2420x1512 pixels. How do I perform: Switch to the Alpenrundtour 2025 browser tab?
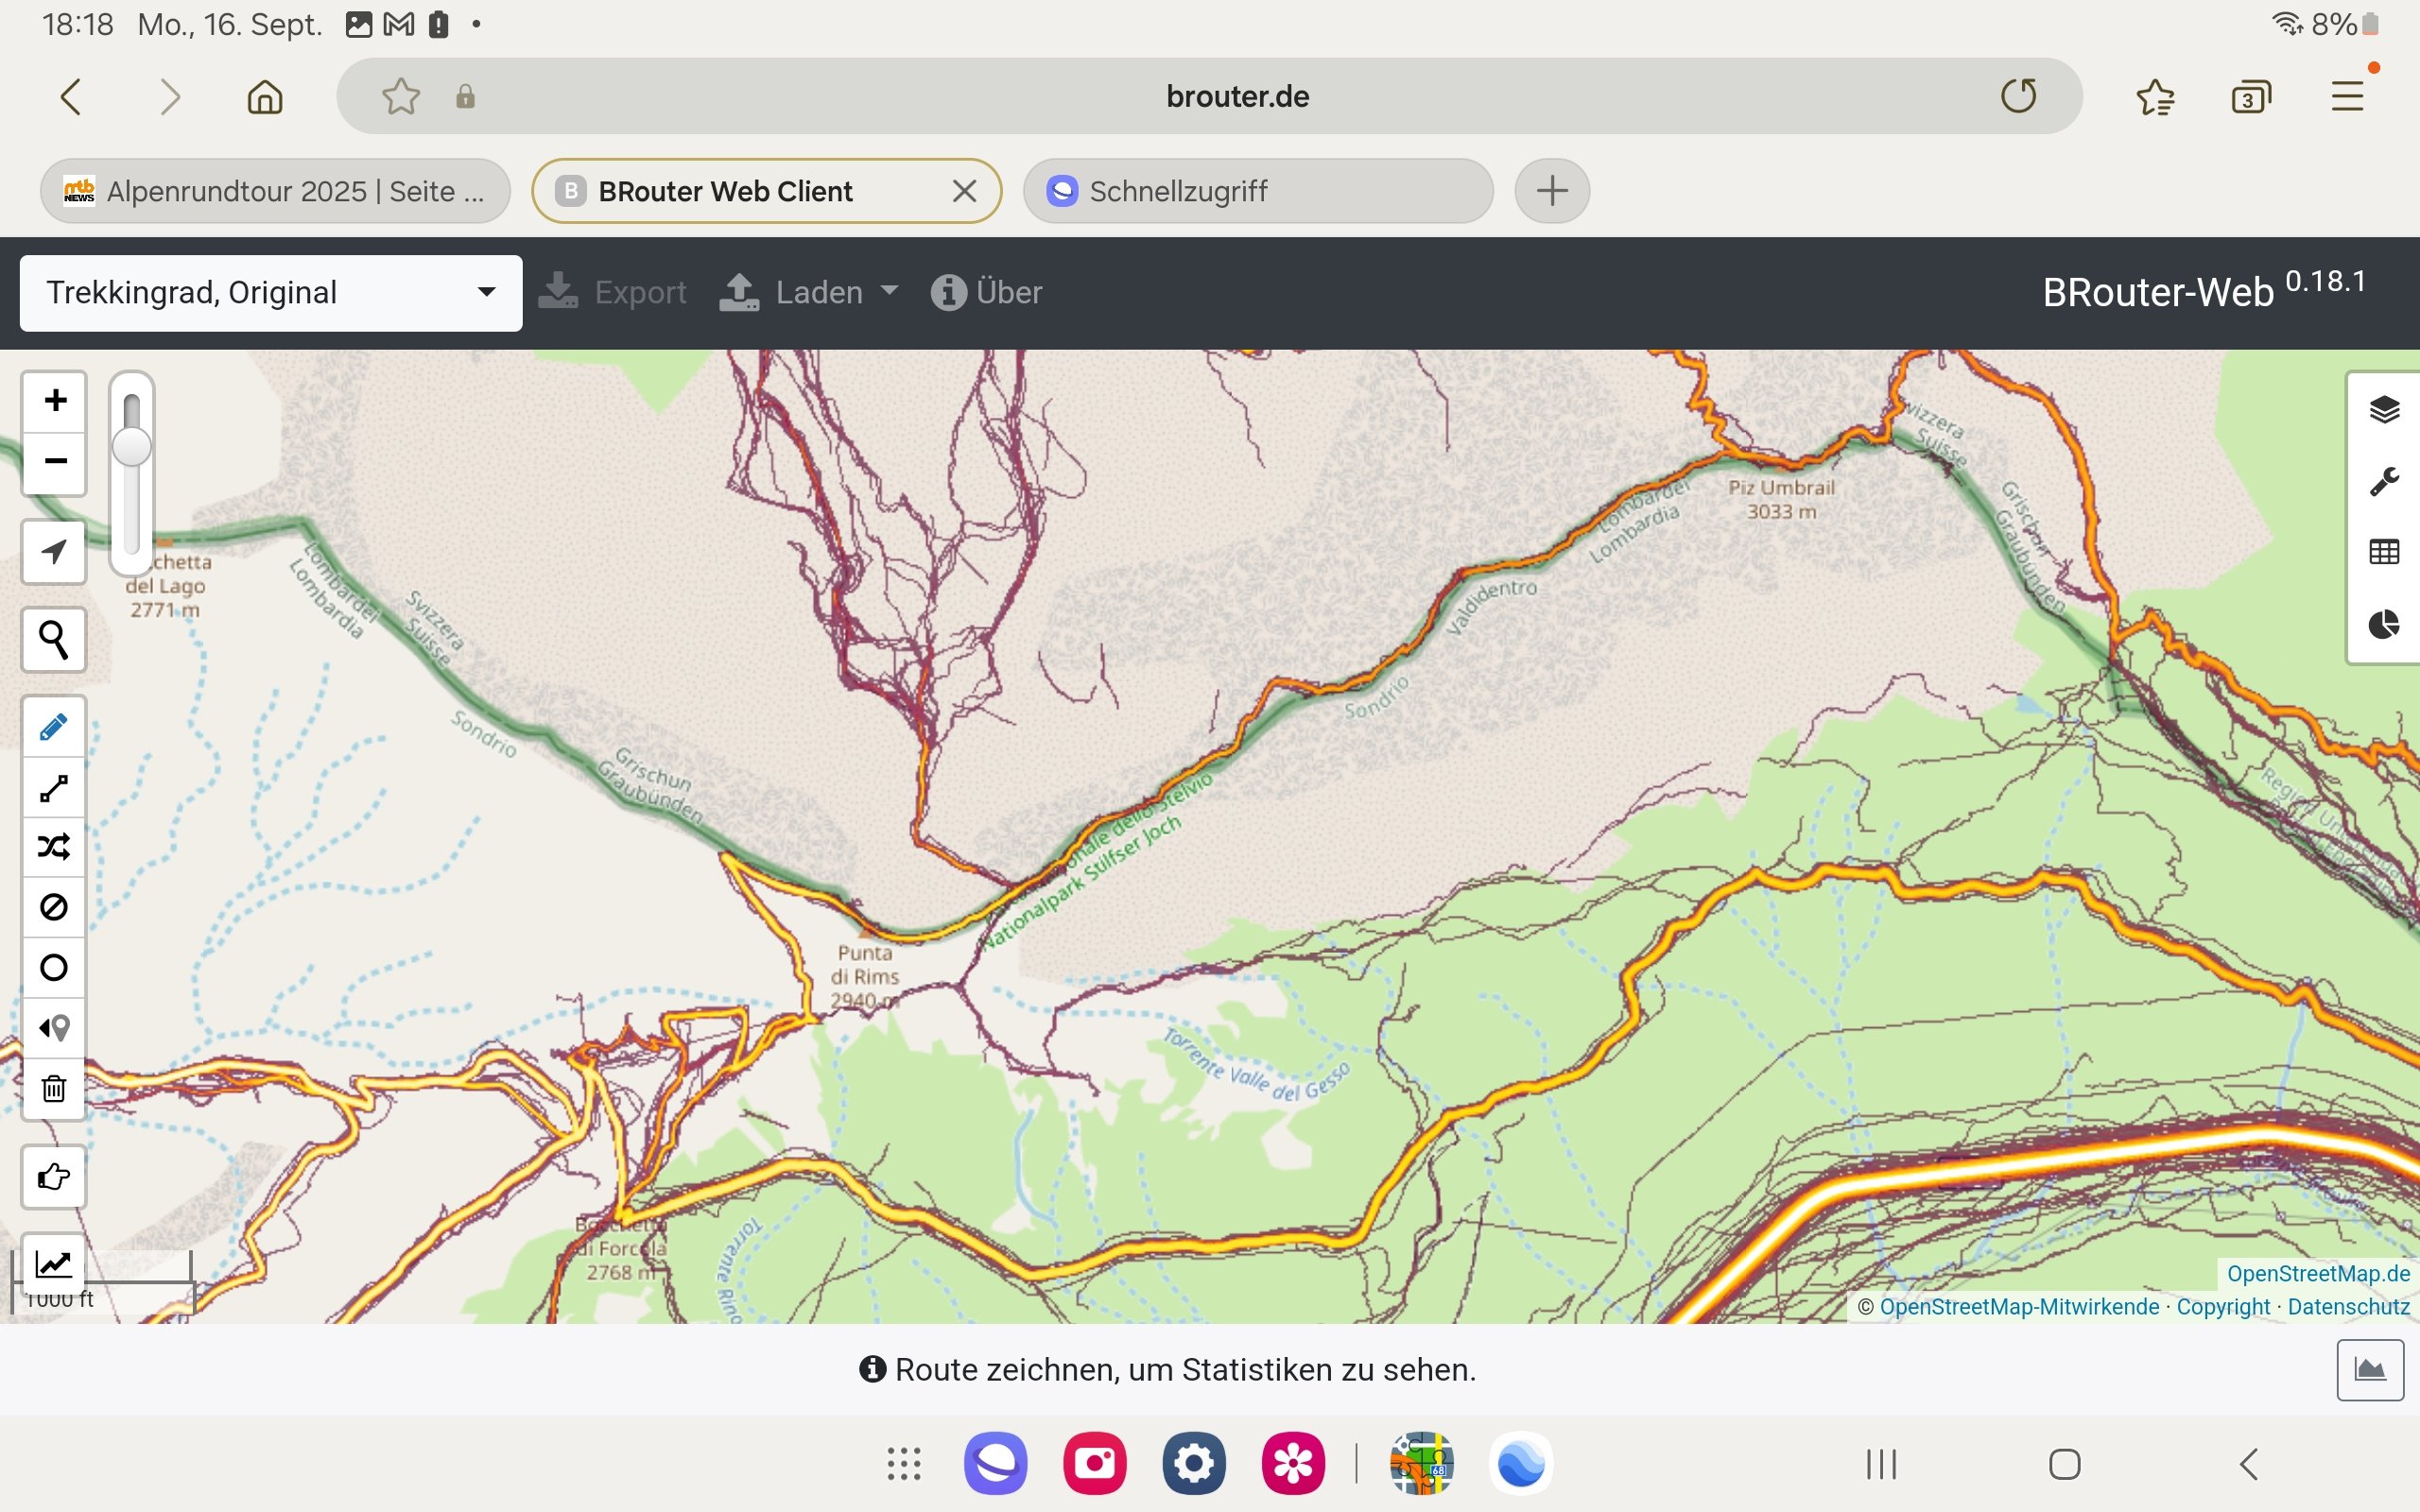tap(275, 191)
